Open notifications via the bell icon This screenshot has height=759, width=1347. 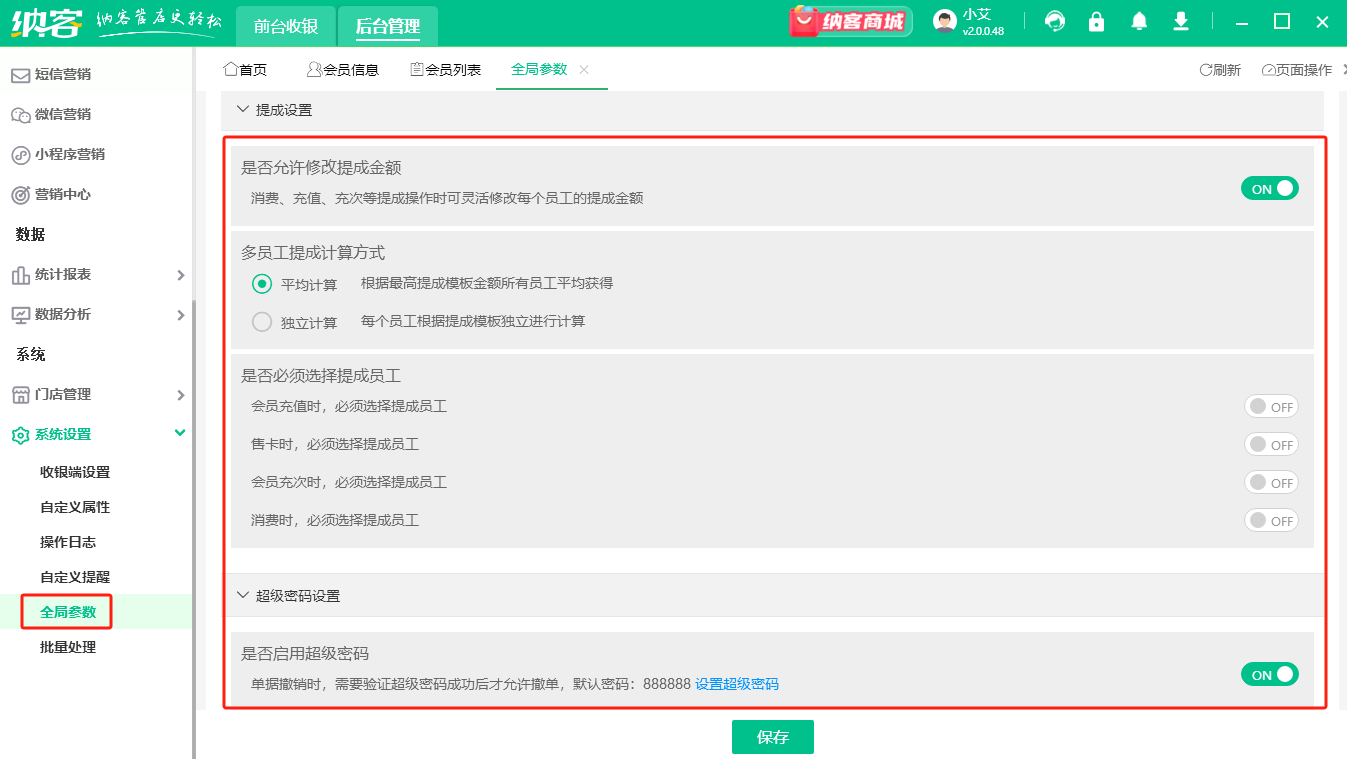[x=1138, y=20]
